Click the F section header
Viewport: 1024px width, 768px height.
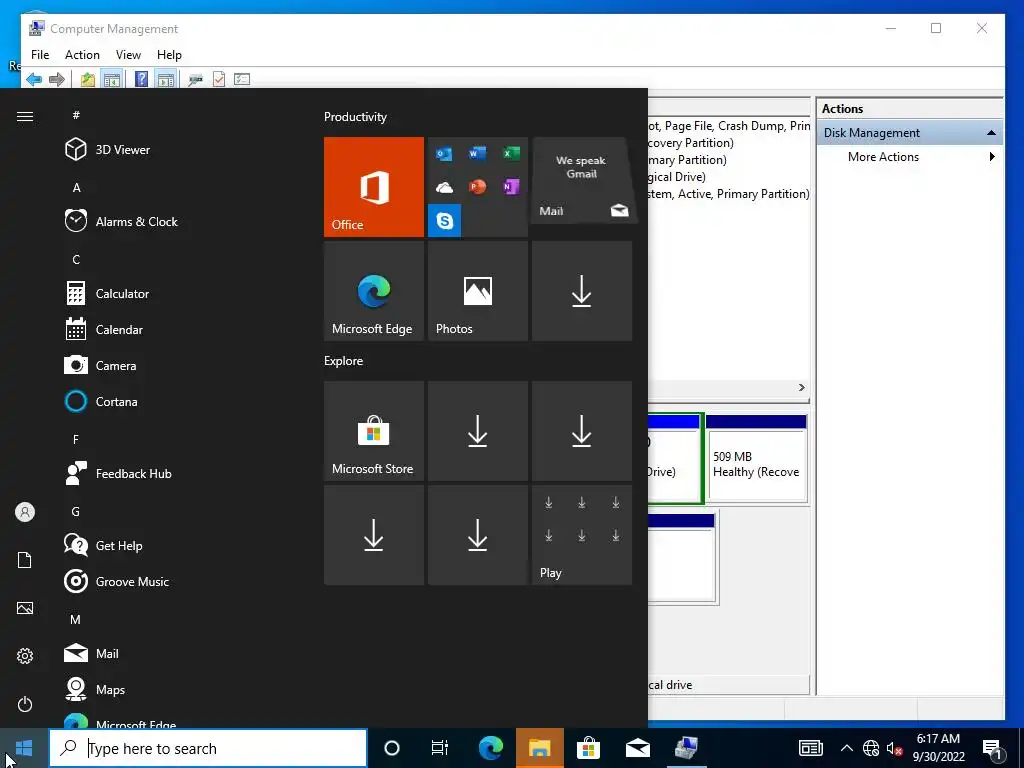pyautogui.click(x=76, y=440)
